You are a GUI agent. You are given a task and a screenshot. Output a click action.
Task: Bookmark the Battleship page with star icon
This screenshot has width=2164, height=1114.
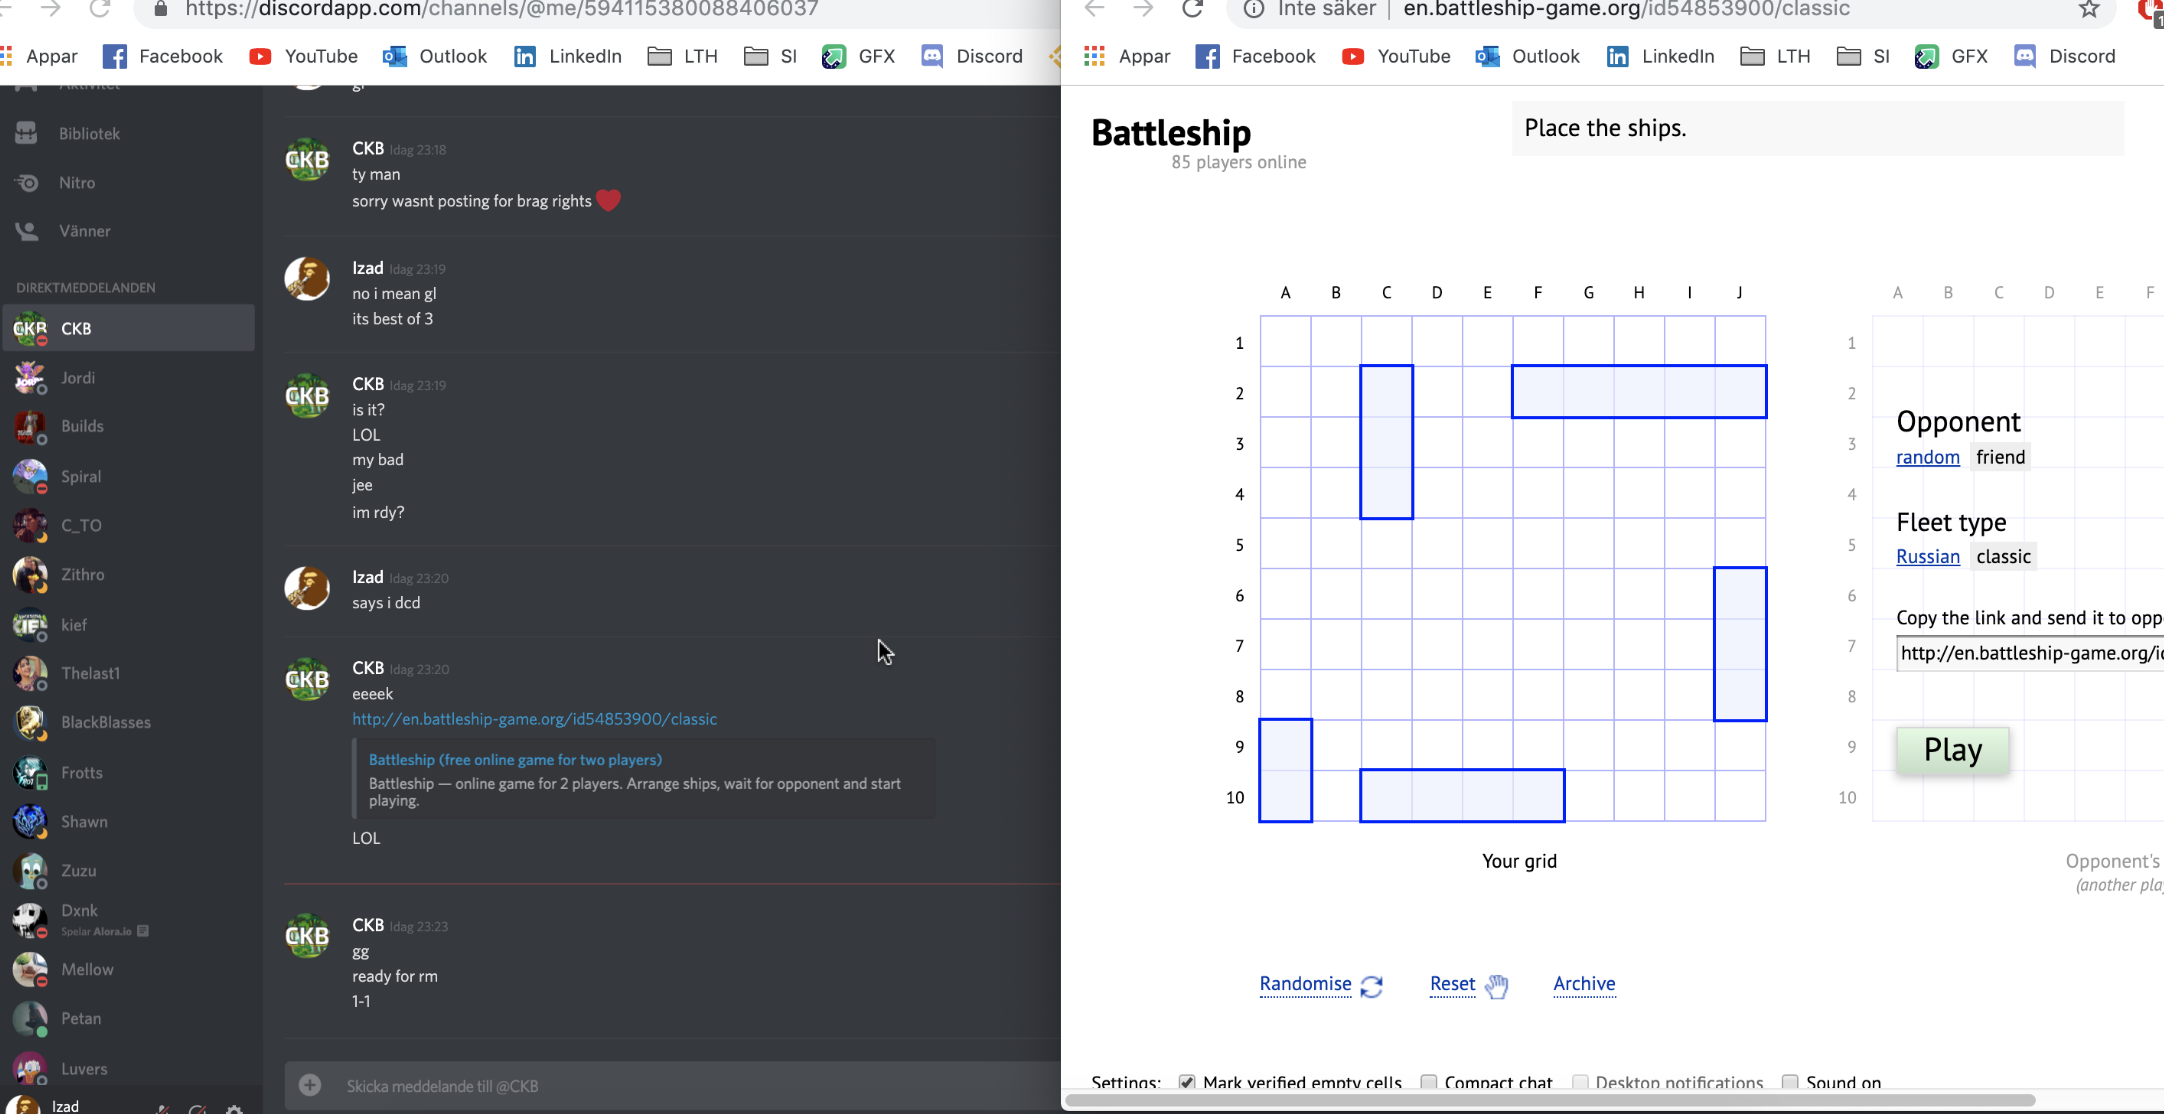pos(2089,9)
